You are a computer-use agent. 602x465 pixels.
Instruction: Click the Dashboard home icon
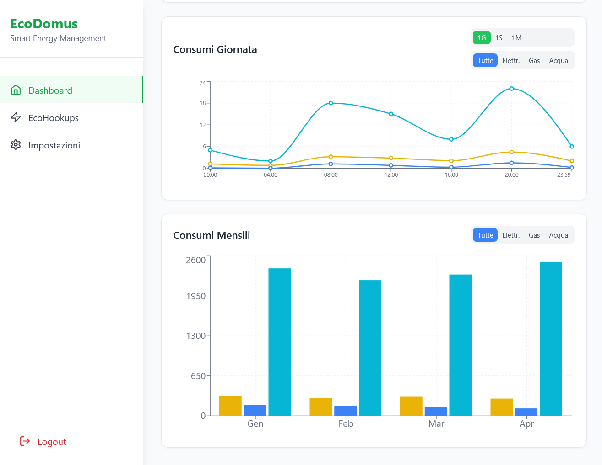[x=16, y=90]
